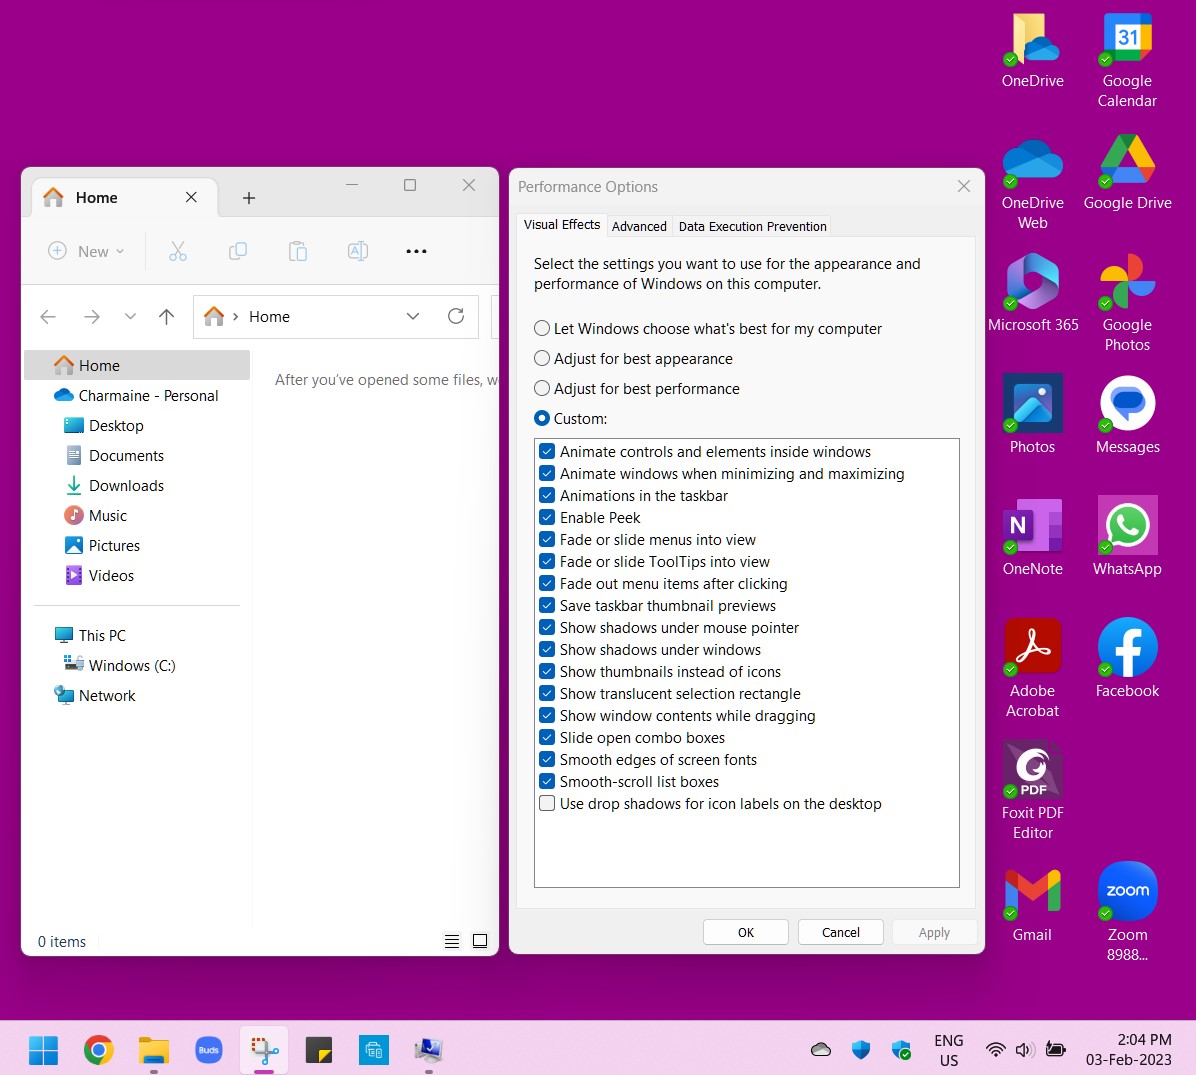This screenshot has height=1075, width=1196.
Task: Switch to the Advanced tab
Action: 639,227
